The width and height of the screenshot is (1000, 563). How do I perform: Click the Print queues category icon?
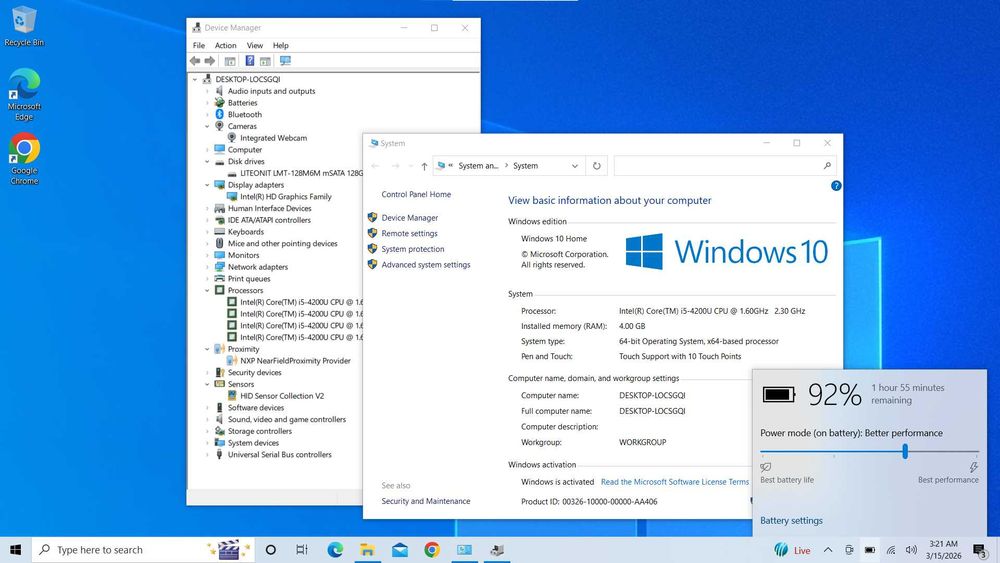[x=219, y=279]
